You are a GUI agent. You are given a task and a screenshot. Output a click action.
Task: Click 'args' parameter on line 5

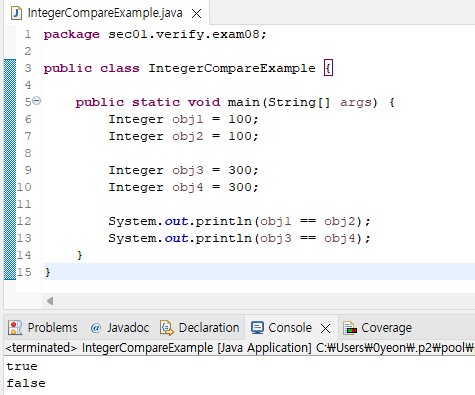pos(356,103)
